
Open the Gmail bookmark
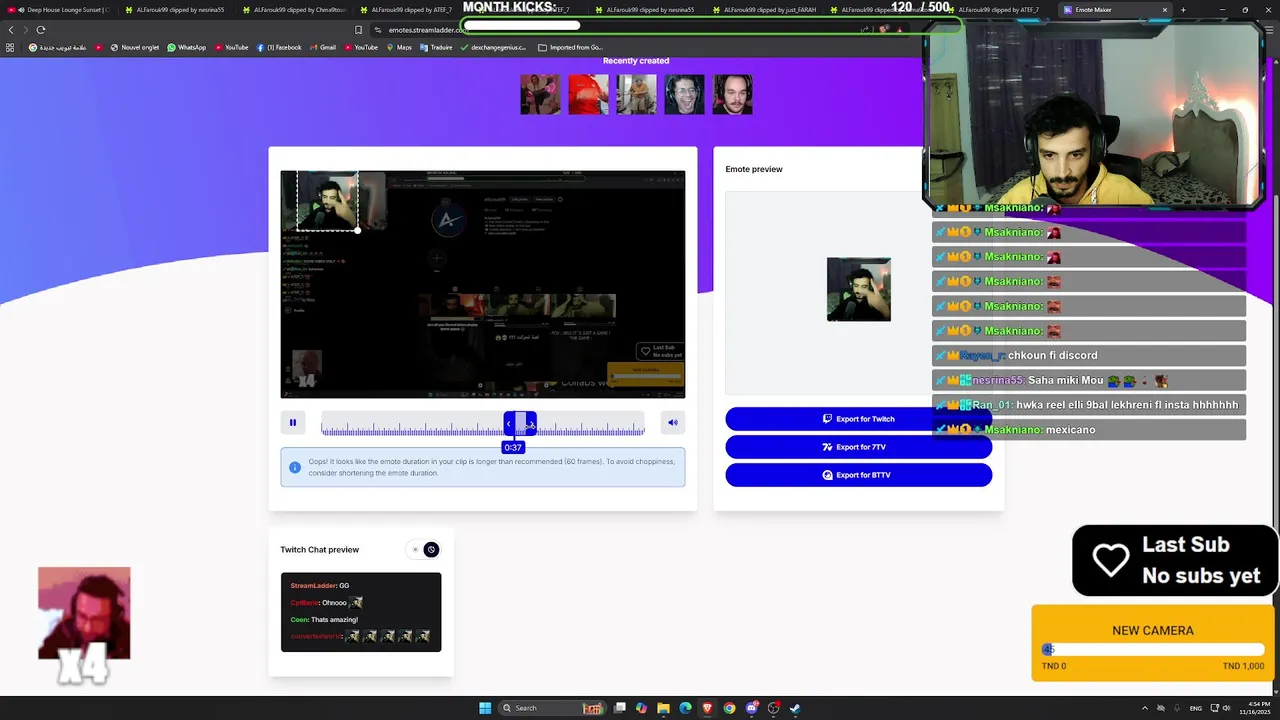point(322,47)
